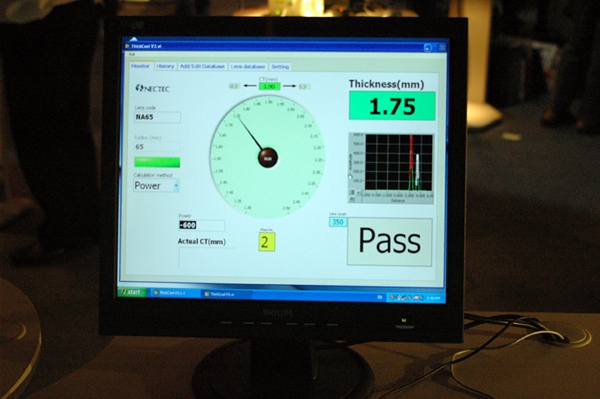Click the system tray icons near the clock

pyautogui.click(x=407, y=297)
